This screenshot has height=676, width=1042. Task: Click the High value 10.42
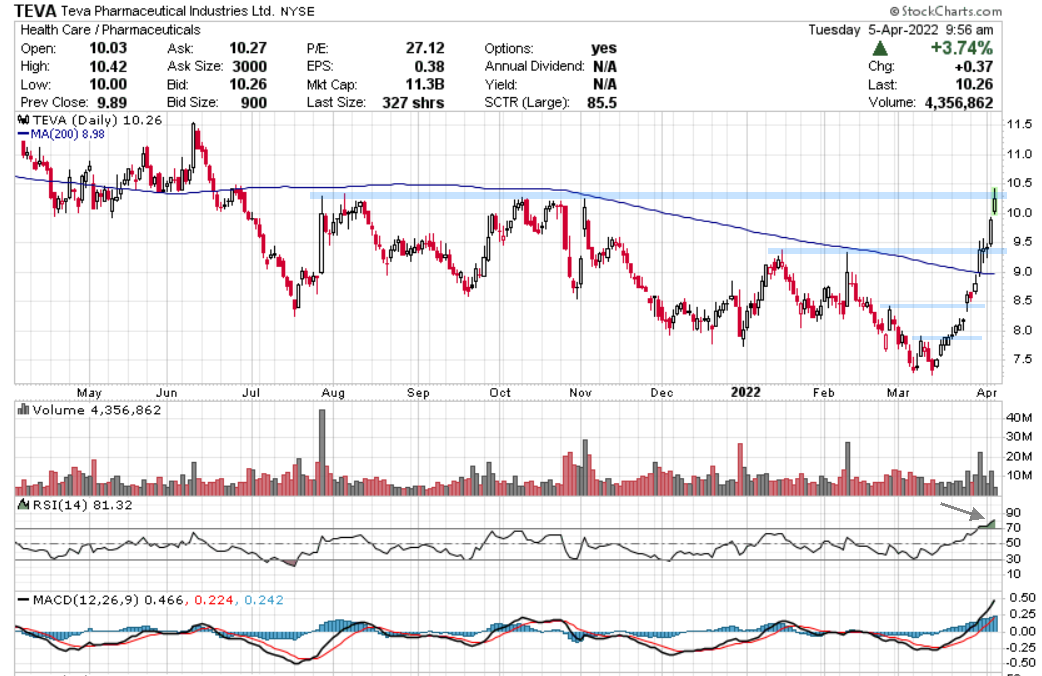(108, 66)
